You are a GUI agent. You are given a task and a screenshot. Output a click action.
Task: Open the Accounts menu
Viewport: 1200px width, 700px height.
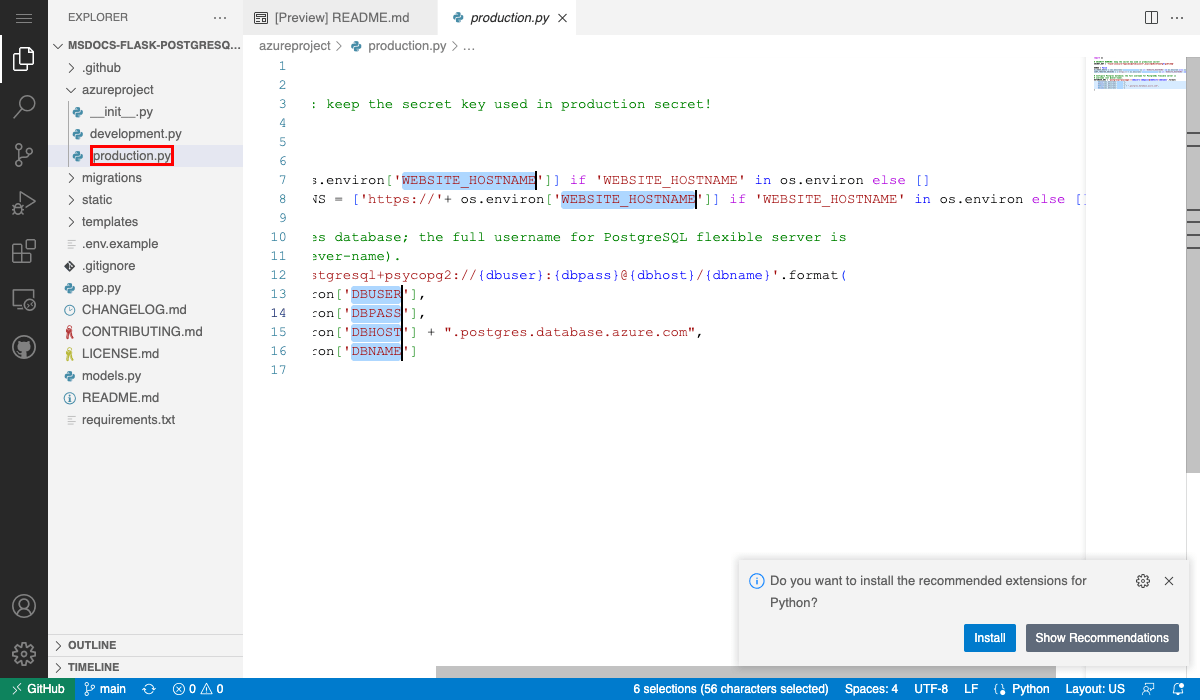pos(24,605)
